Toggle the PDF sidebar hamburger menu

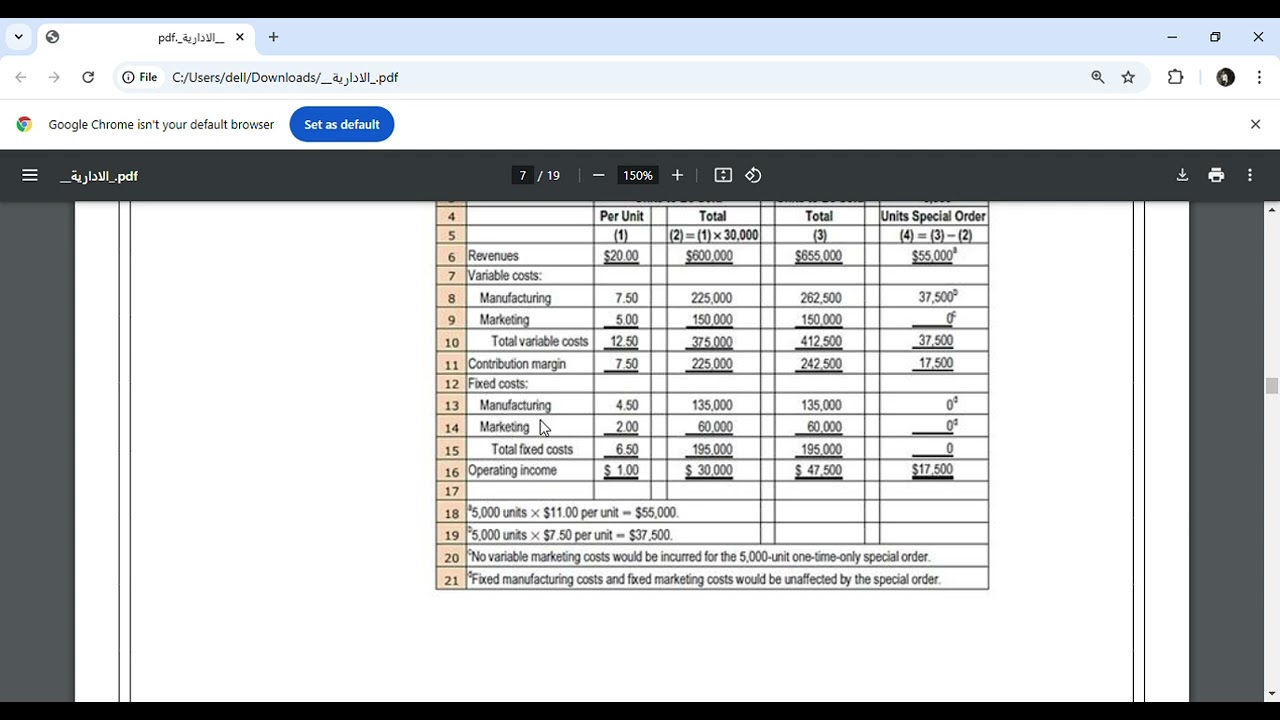30,175
